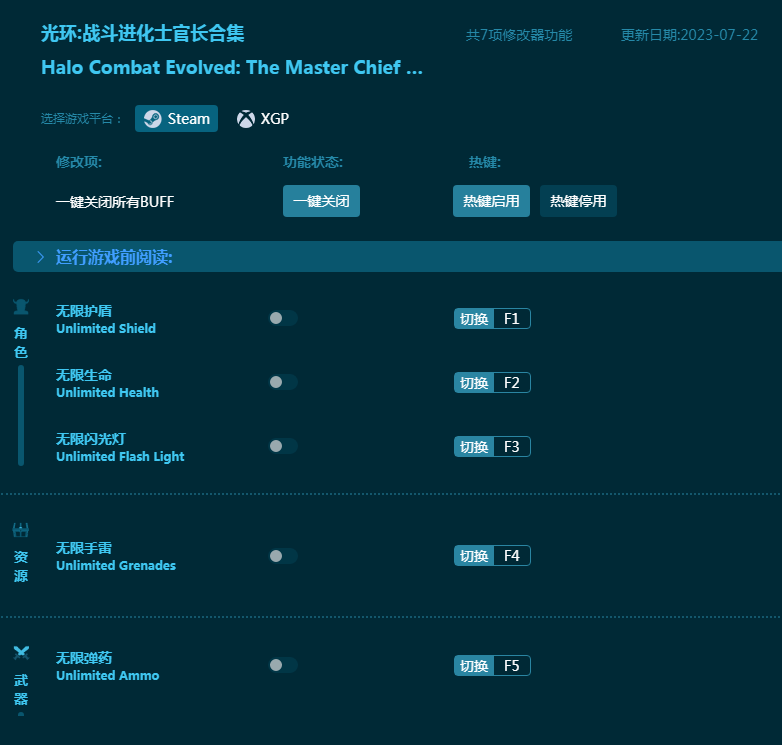Click the F3 hotkey field
The image size is (782, 745).
pos(512,446)
